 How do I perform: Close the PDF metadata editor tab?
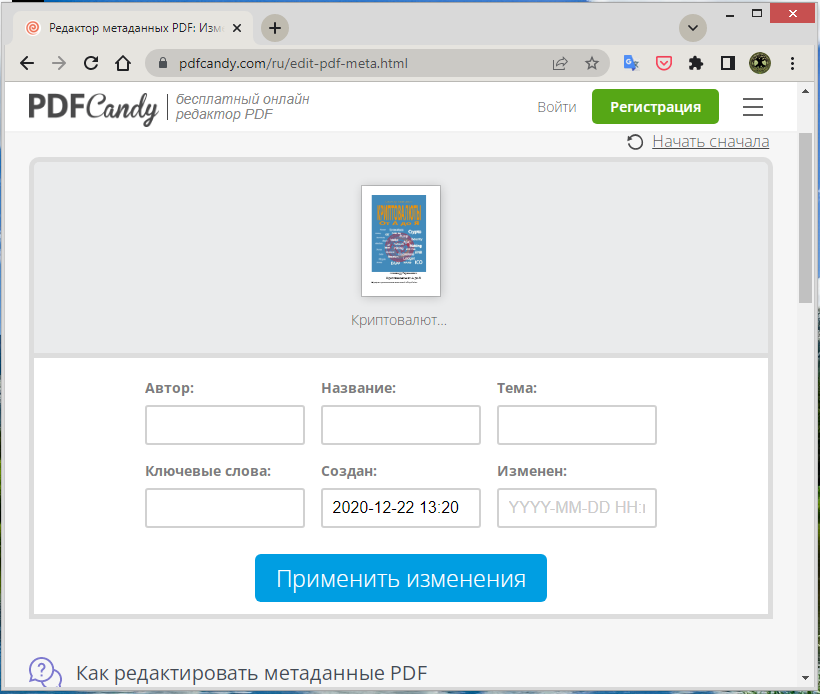click(237, 28)
